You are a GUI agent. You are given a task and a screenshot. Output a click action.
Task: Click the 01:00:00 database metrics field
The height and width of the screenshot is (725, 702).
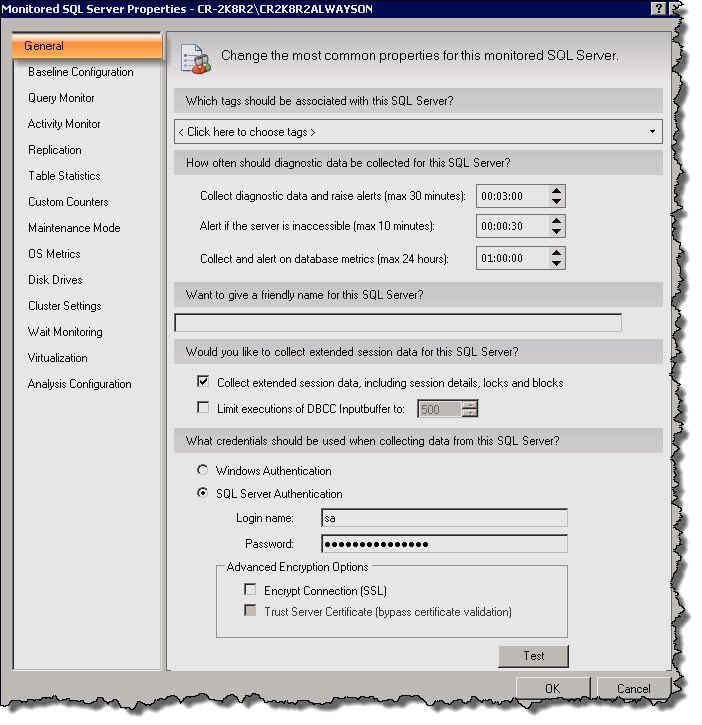tap(512, 258)
